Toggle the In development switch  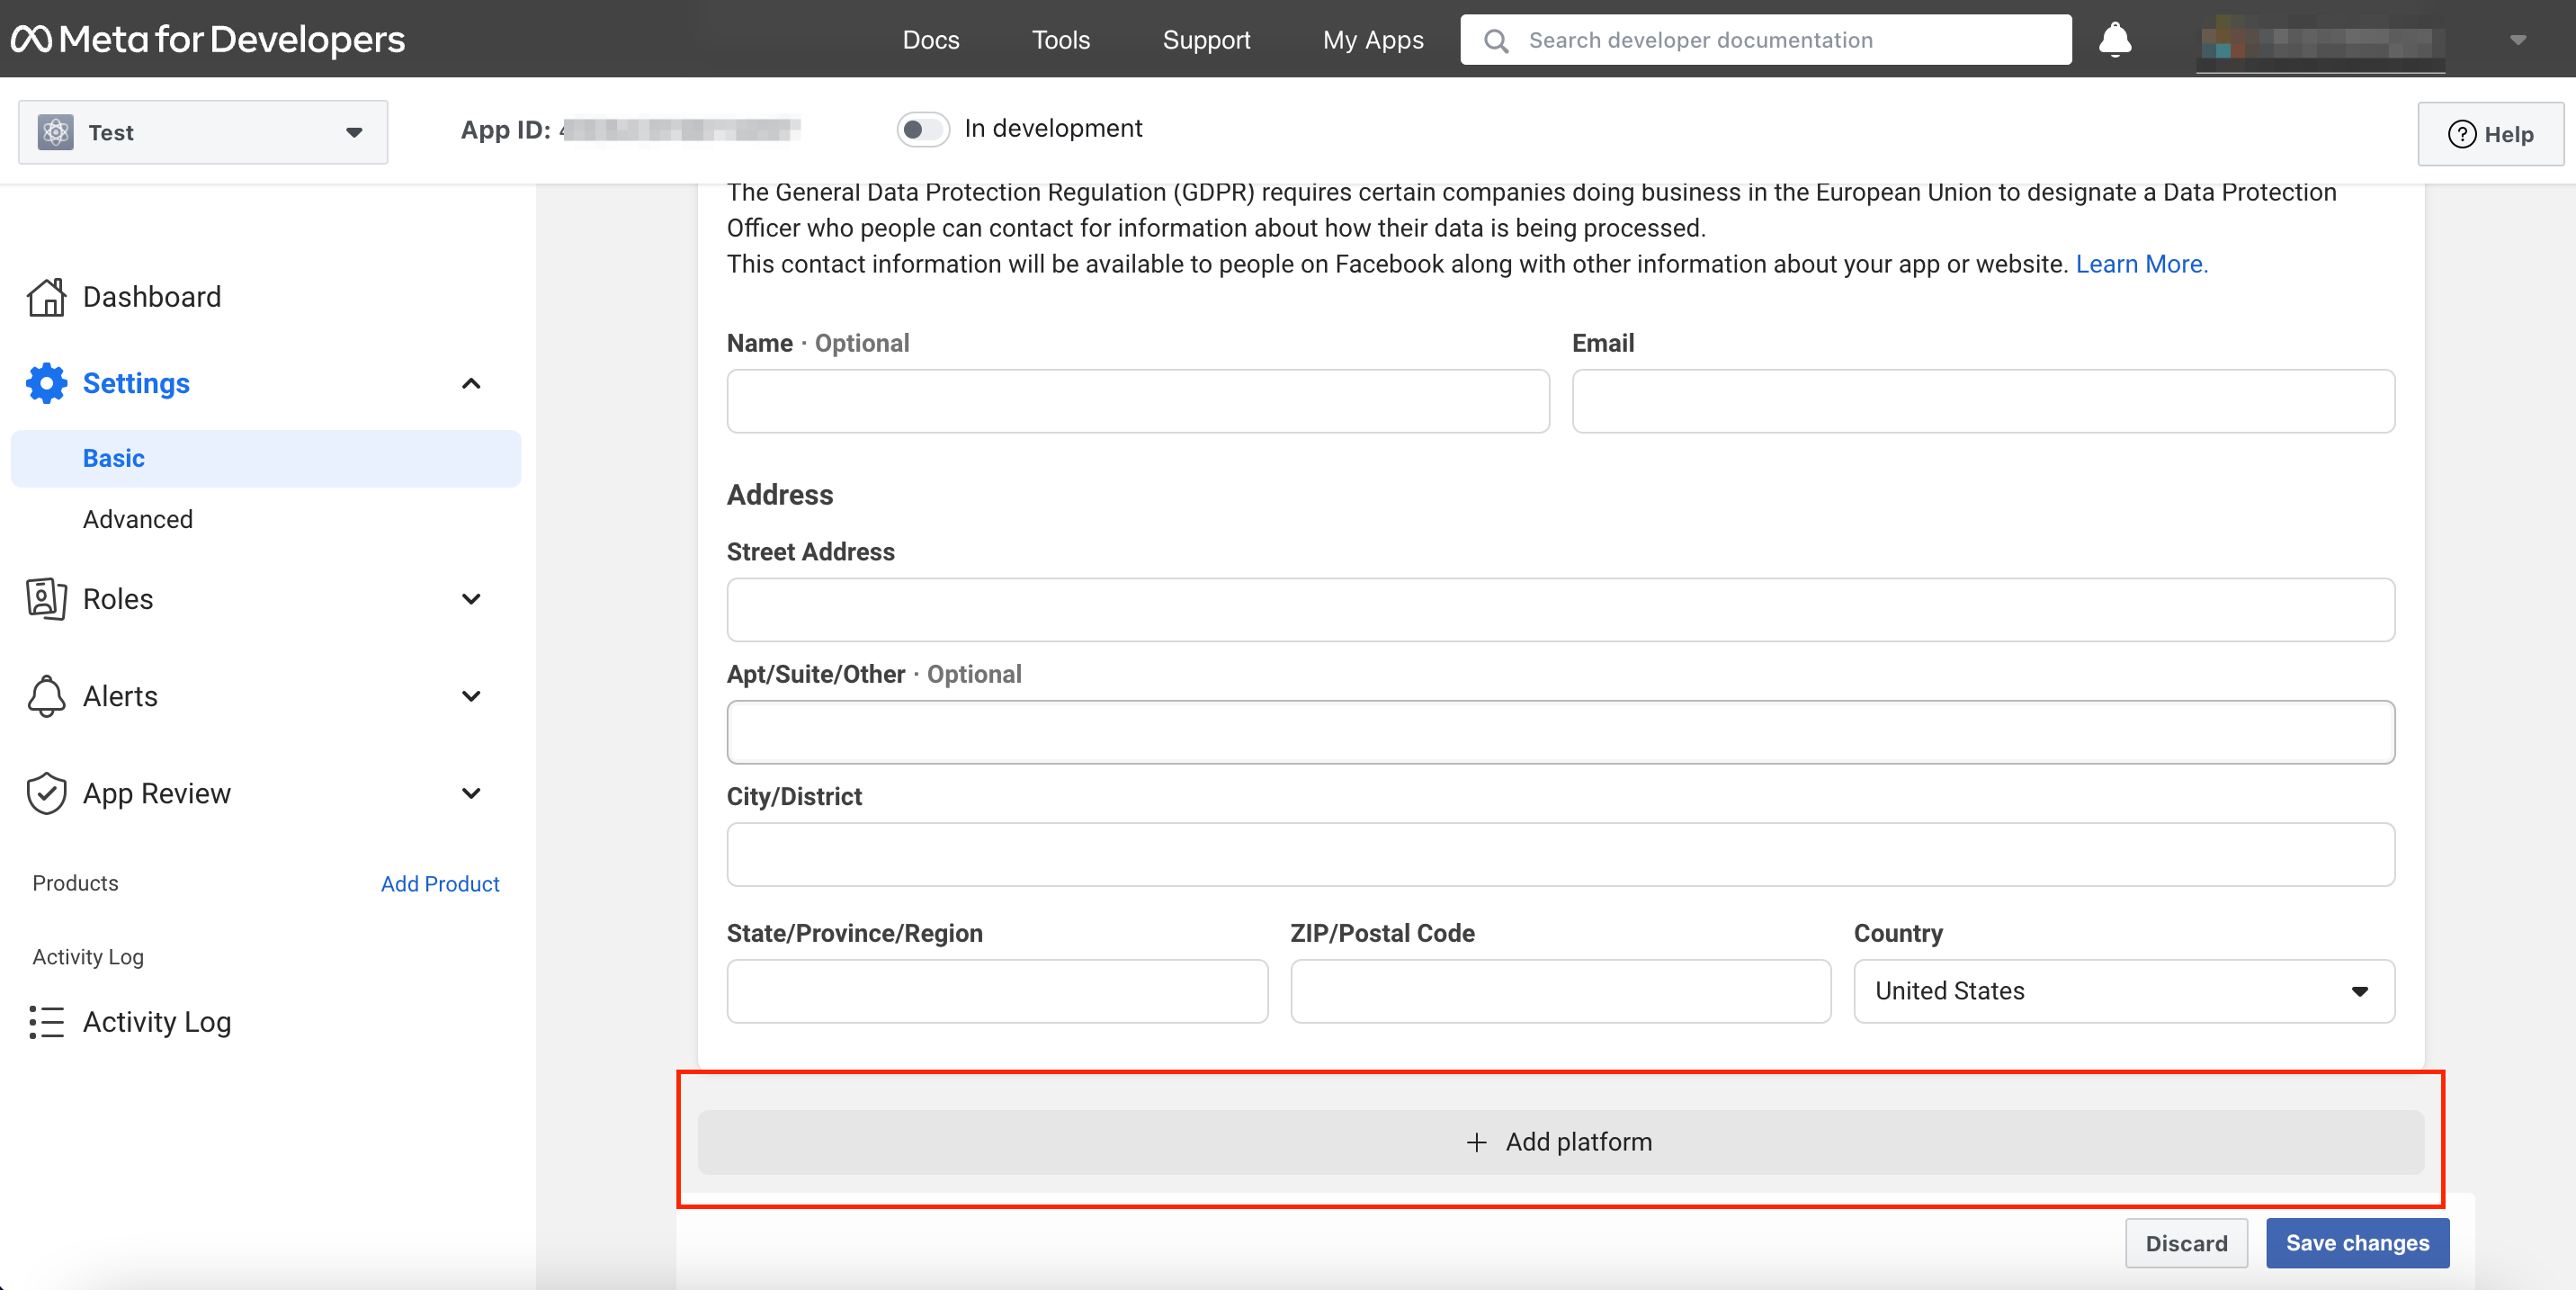coord(921,129)
